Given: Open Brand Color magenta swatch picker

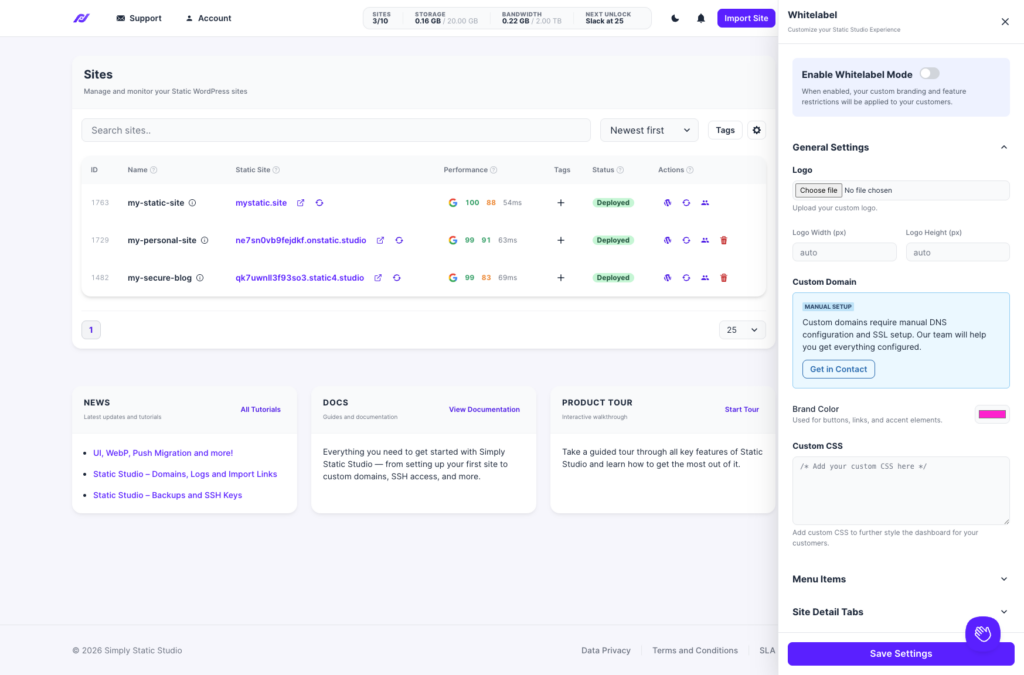Looking at the screenshot, I should pos(992,414).
